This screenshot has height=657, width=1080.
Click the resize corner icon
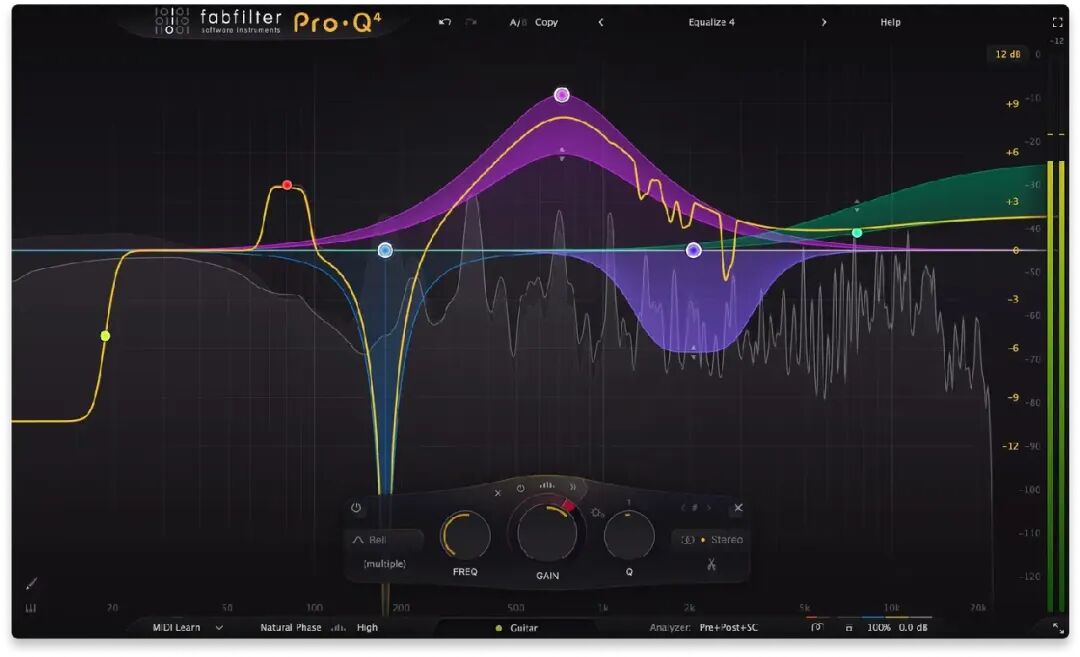pyautogui.click(x=1057, y=627)
